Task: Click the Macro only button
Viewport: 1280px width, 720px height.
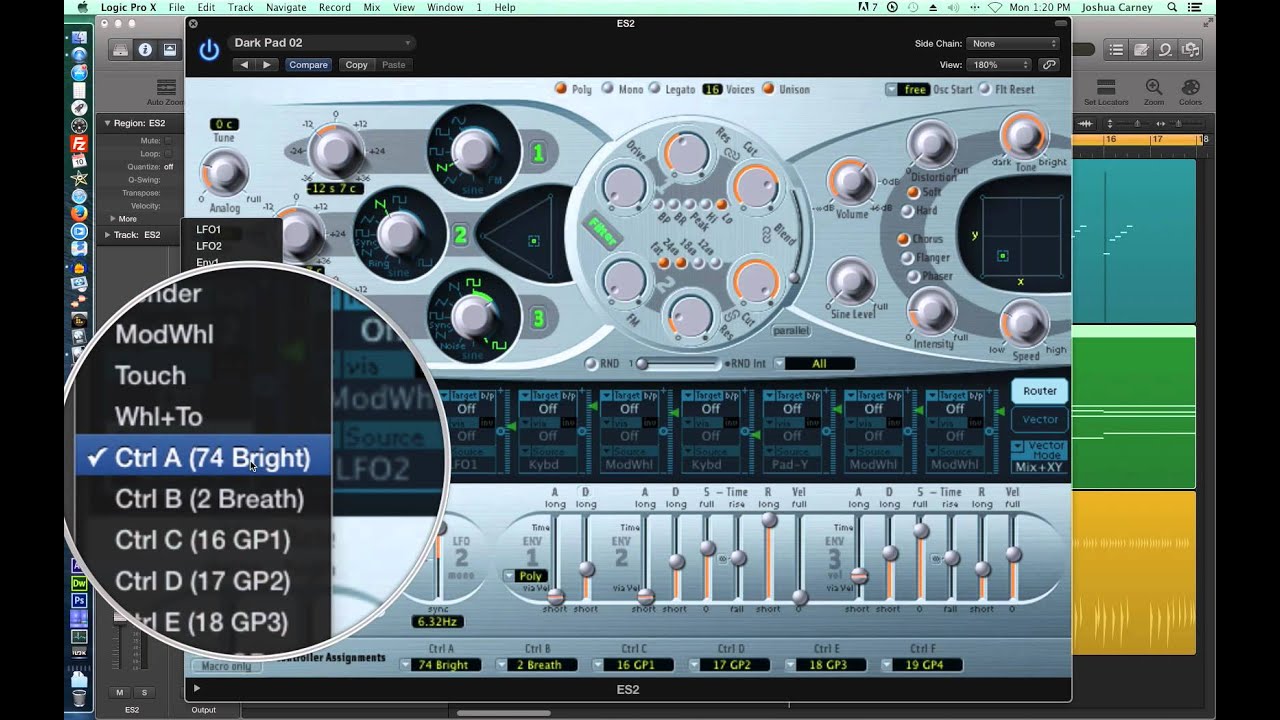Action: point(227,666)
